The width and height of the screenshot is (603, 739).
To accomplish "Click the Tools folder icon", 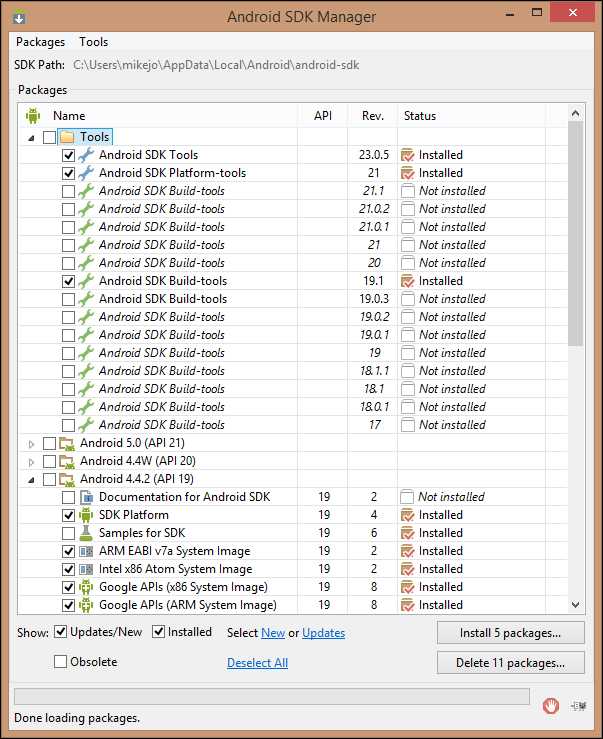I will pyautogui.click(x=67, y=137).
